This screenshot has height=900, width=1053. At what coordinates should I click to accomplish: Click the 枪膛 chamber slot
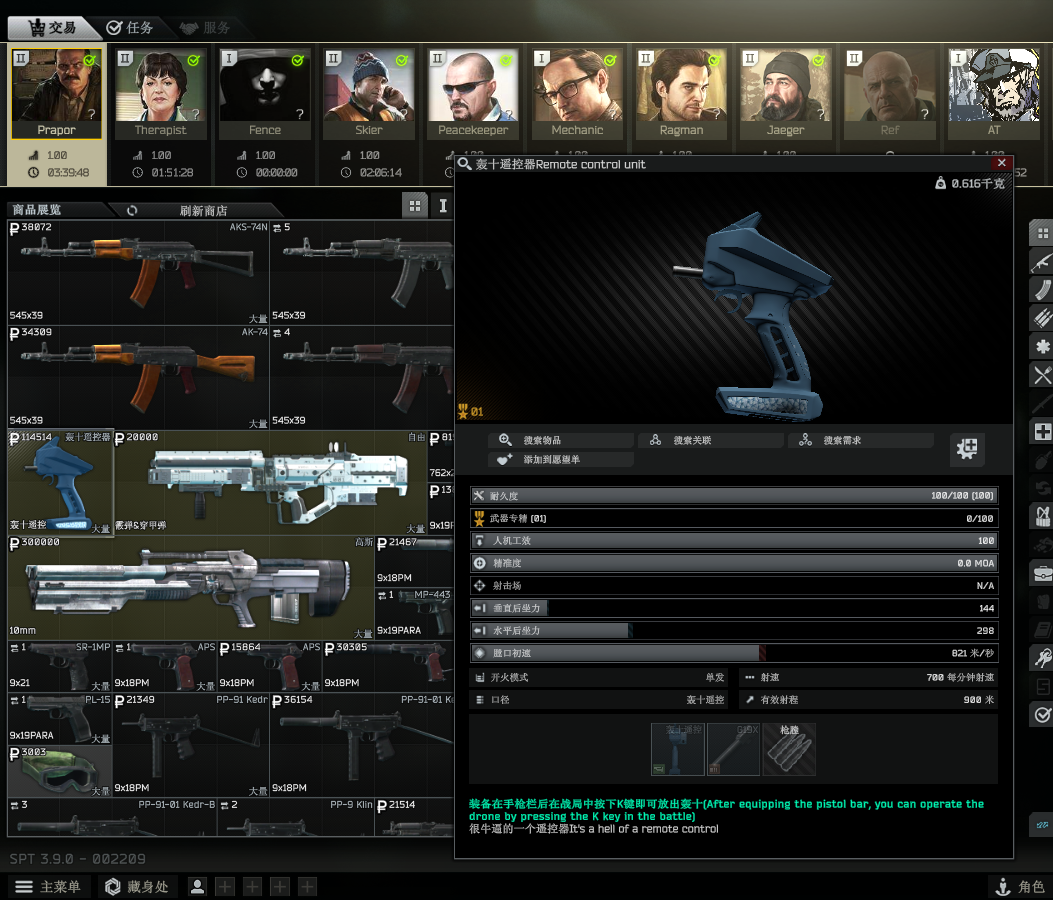(789, 750)
